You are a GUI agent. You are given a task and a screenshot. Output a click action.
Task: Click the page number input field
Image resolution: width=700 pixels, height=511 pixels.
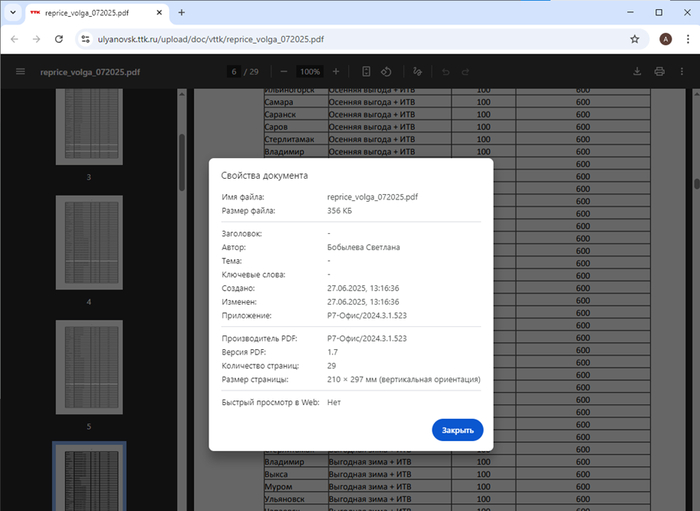(234, 72)
